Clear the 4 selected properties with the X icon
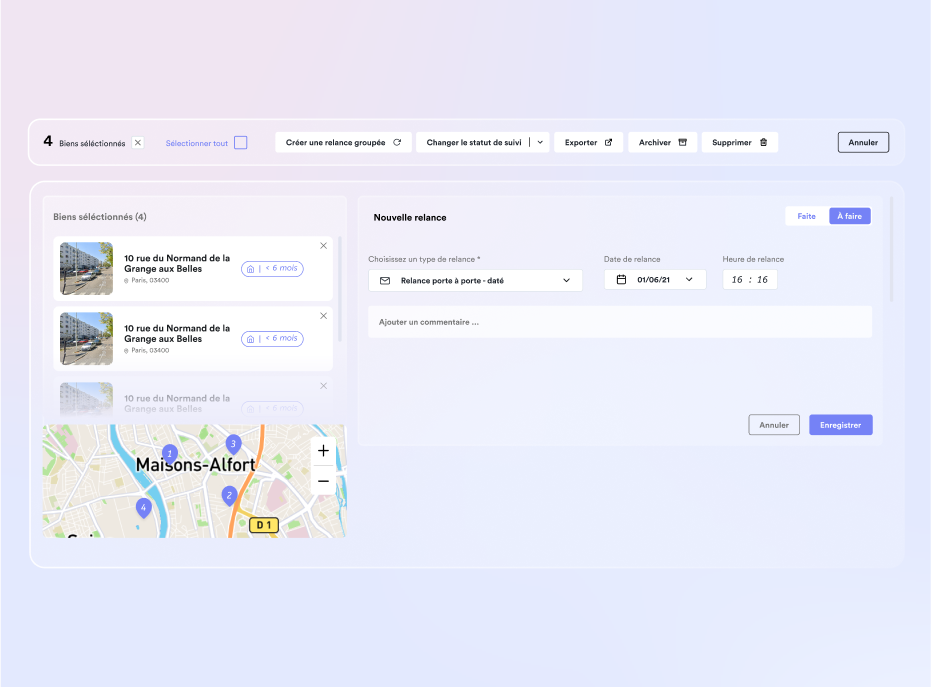The image size is (931, 688). [138, 142]
